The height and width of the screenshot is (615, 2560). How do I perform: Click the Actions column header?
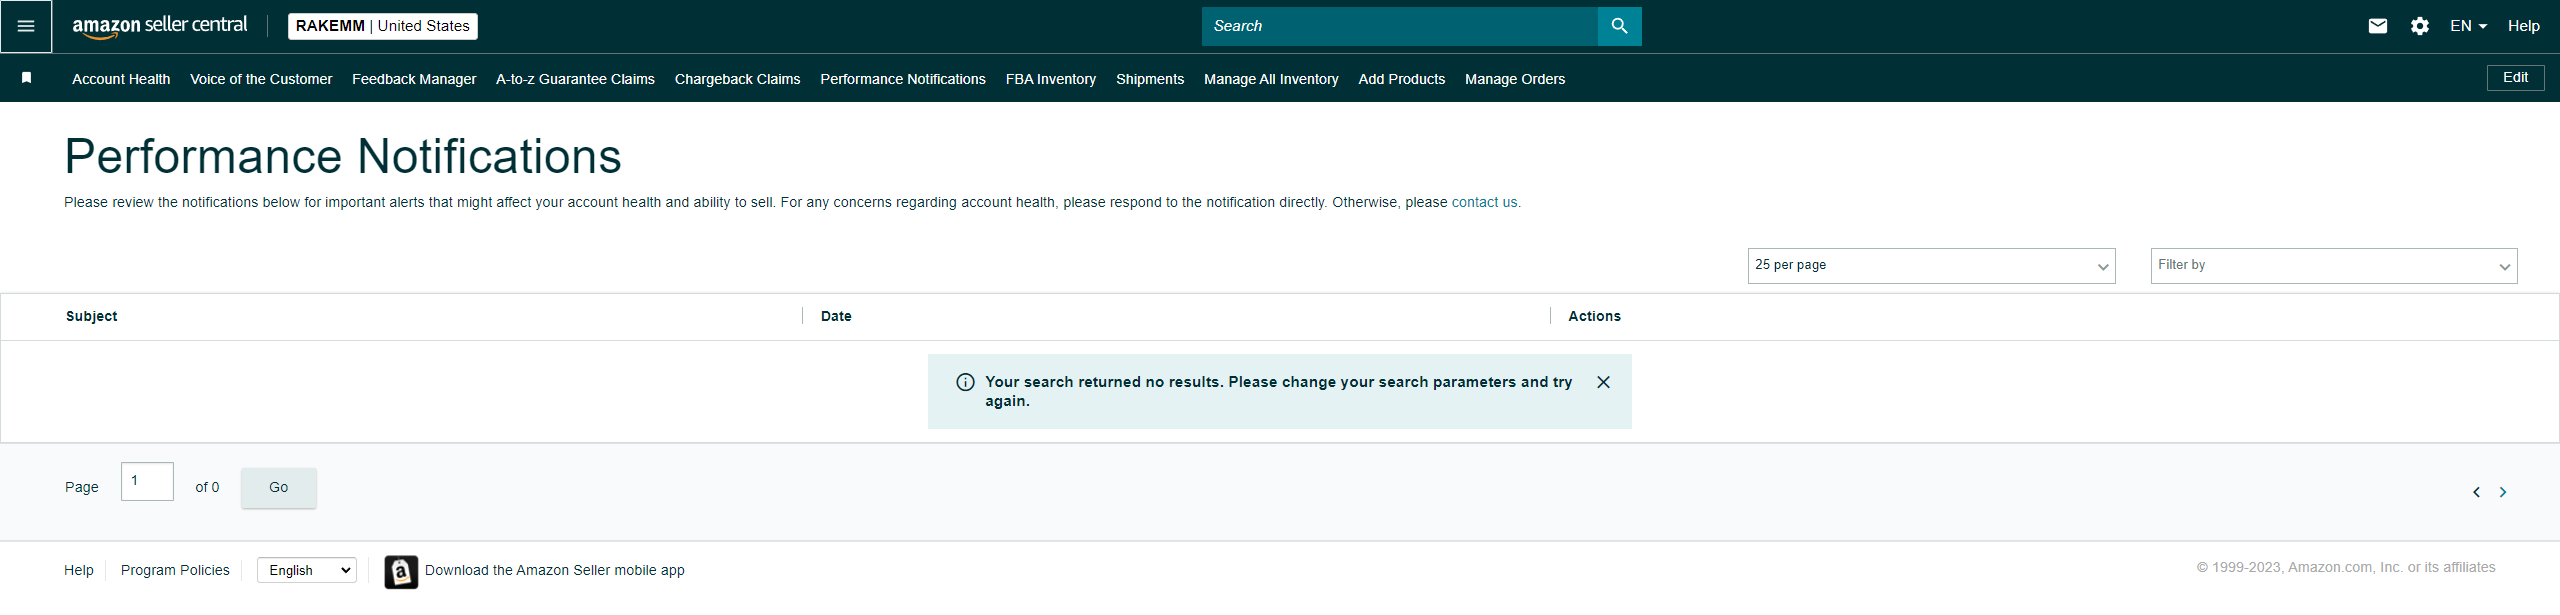(1594, 316)
